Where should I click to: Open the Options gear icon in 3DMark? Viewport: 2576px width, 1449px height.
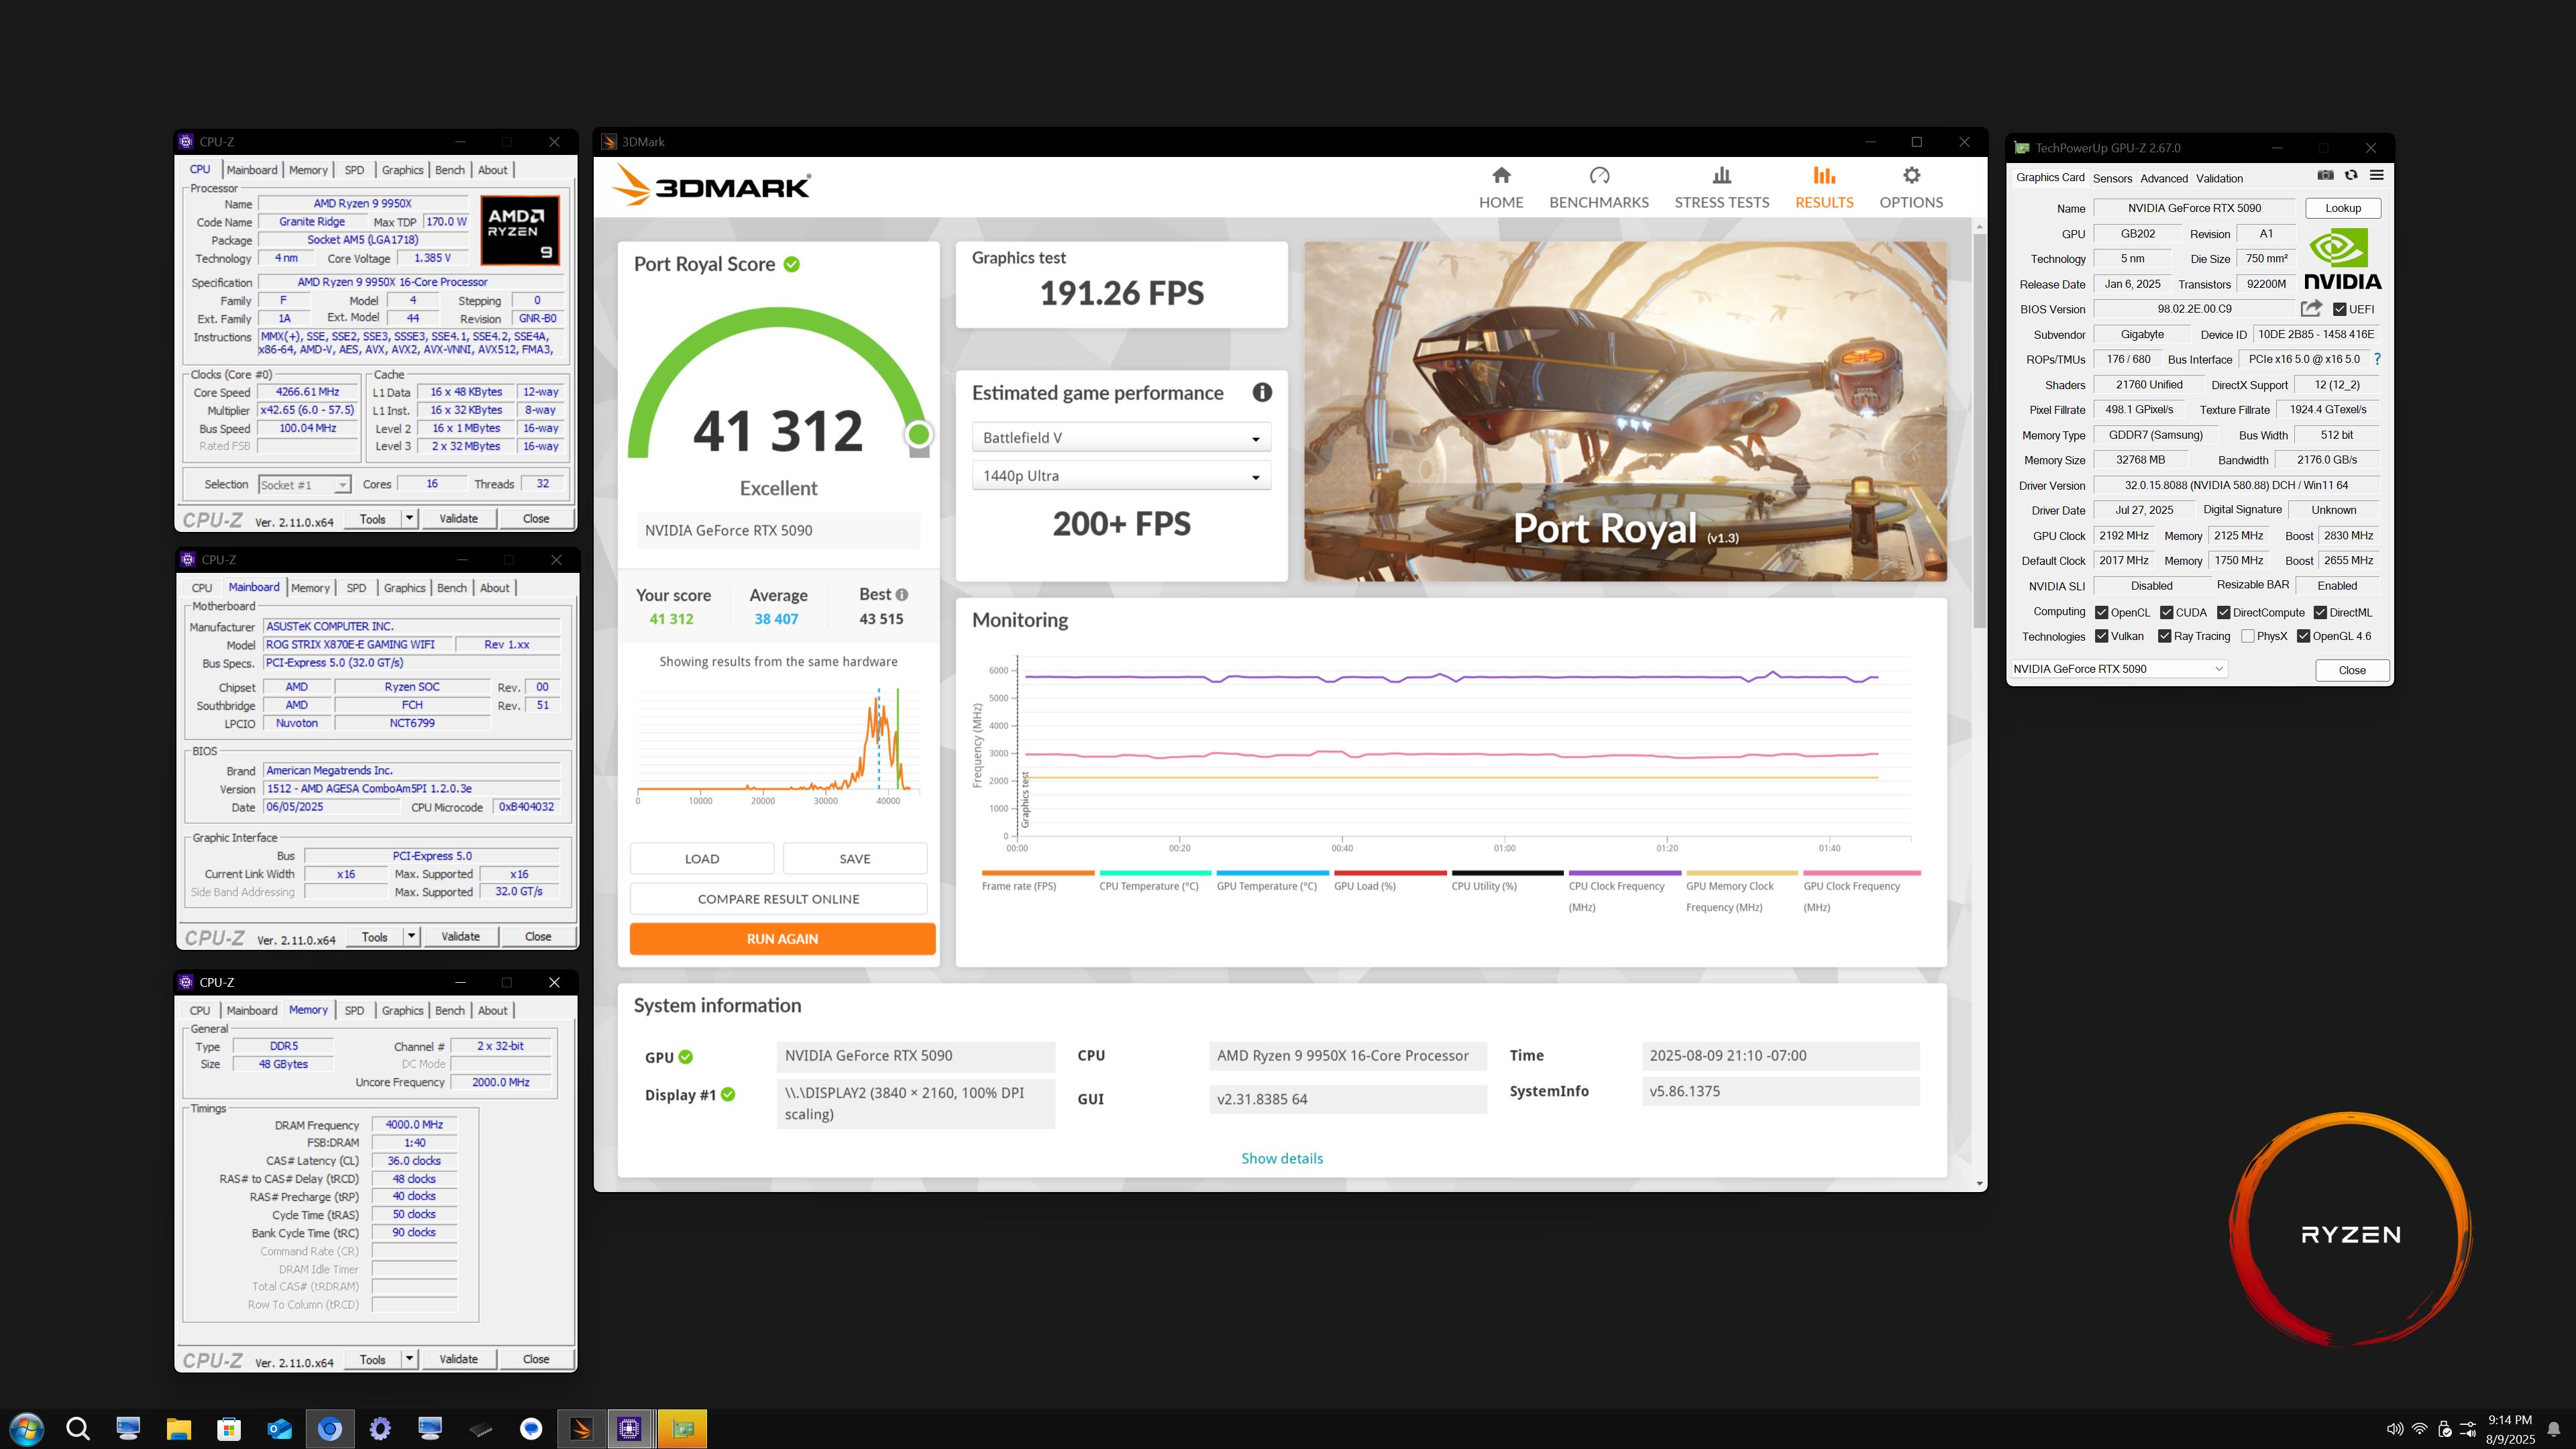[x=1911, y=176]
